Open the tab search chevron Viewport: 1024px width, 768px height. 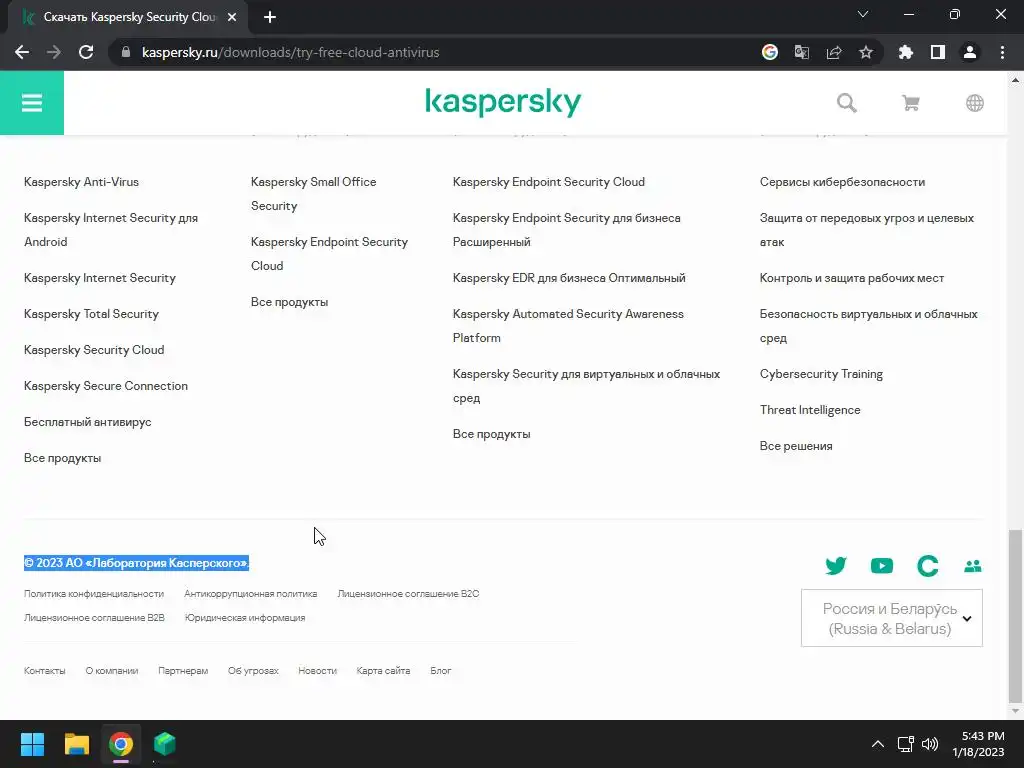pyautogui.click(x=863, y=14)
